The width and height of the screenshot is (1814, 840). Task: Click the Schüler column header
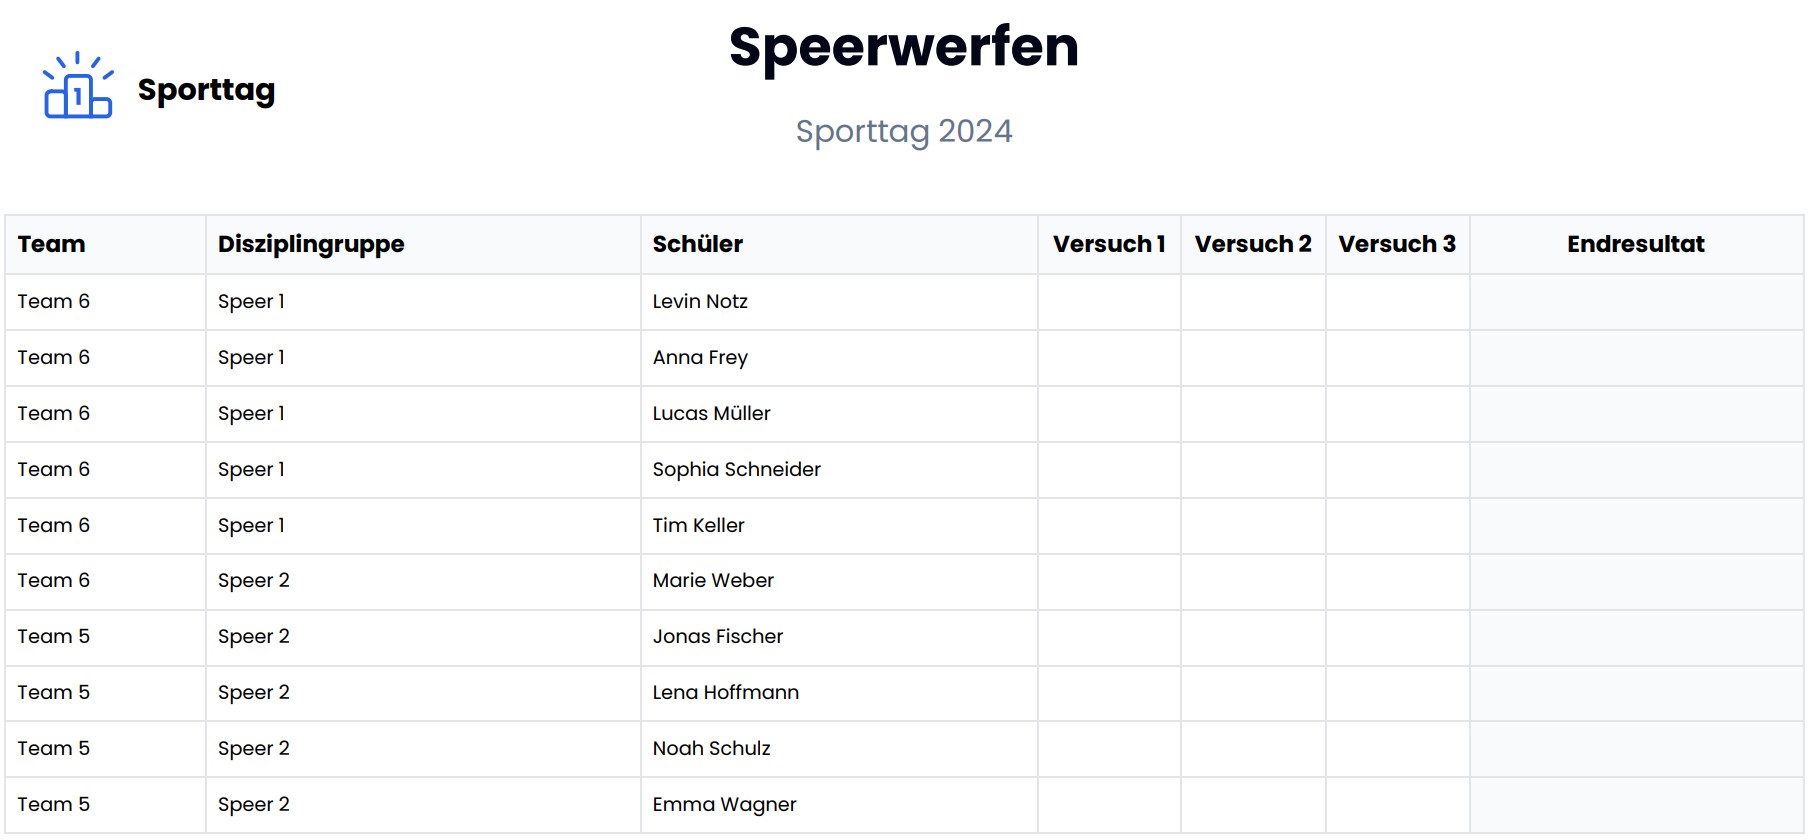[x=698, y=244]
